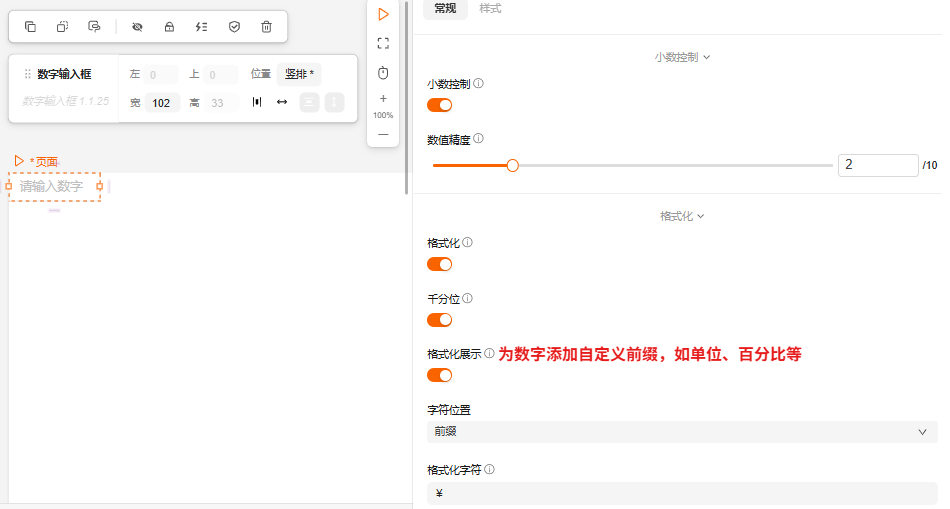
Task: Click the orange preview play icon
Action: click(383, 14)
